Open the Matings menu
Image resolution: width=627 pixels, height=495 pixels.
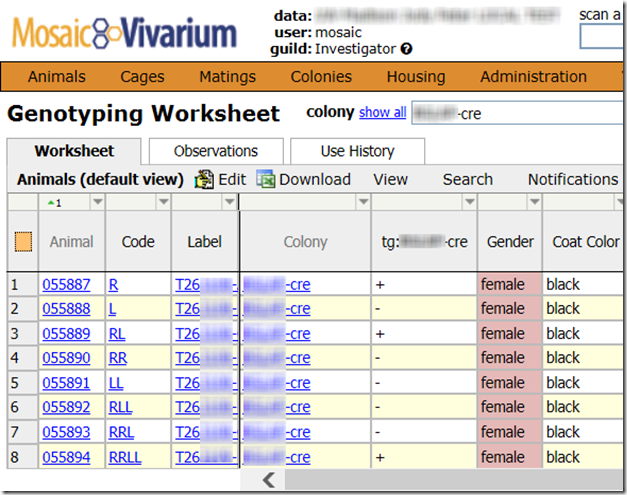(x=228, y=77)
